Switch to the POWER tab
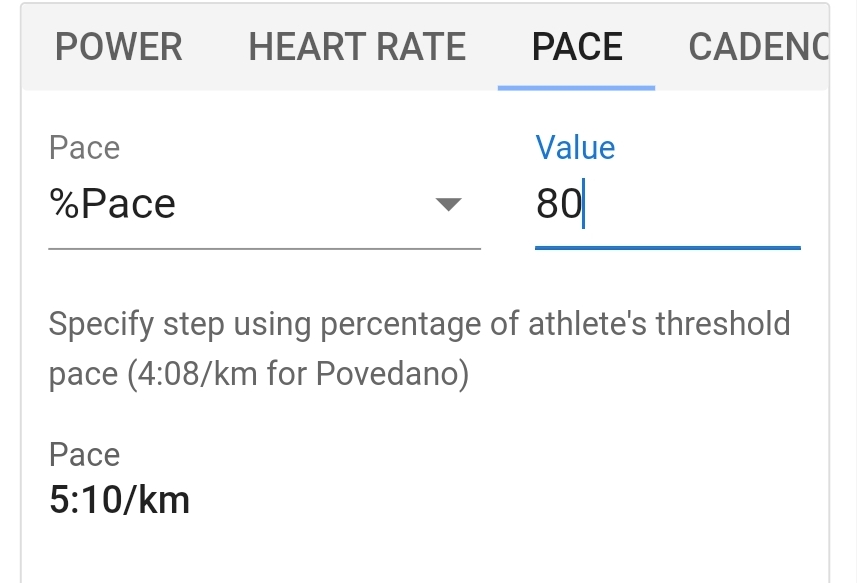This screenshot has height=583, width=857. click(x=119, y=46)
